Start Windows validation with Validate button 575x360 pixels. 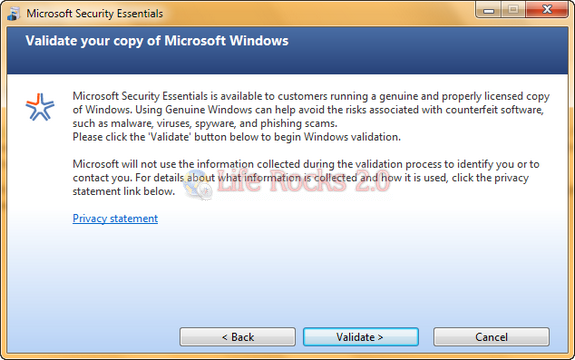(x=360, y=337)
